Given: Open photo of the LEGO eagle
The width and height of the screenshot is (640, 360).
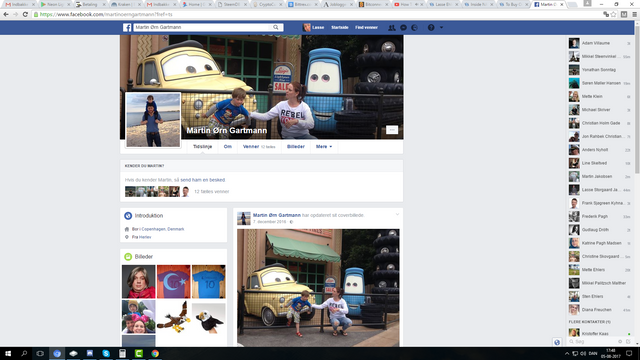Looking at the screenshot, I should 173,317.
